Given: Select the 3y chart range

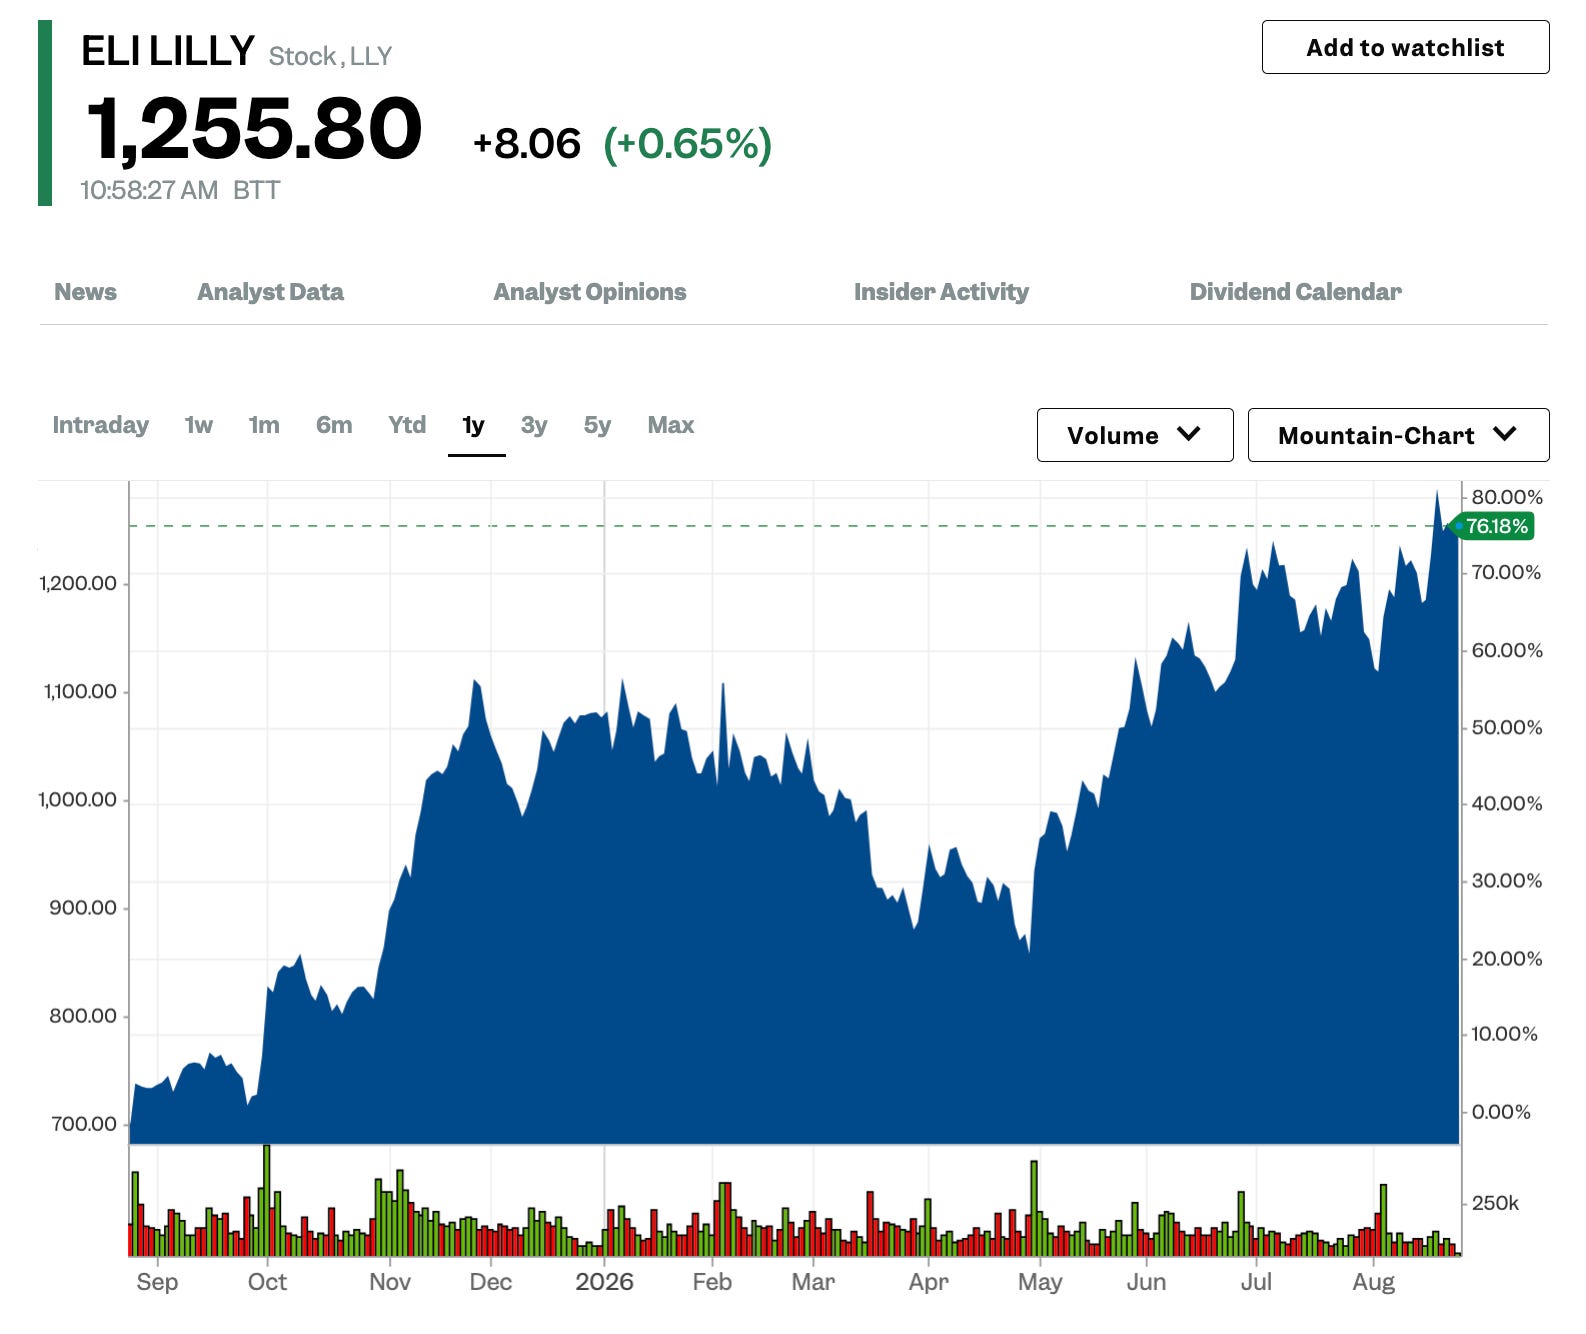Looking at the screenshot, I should coord(534,425).
